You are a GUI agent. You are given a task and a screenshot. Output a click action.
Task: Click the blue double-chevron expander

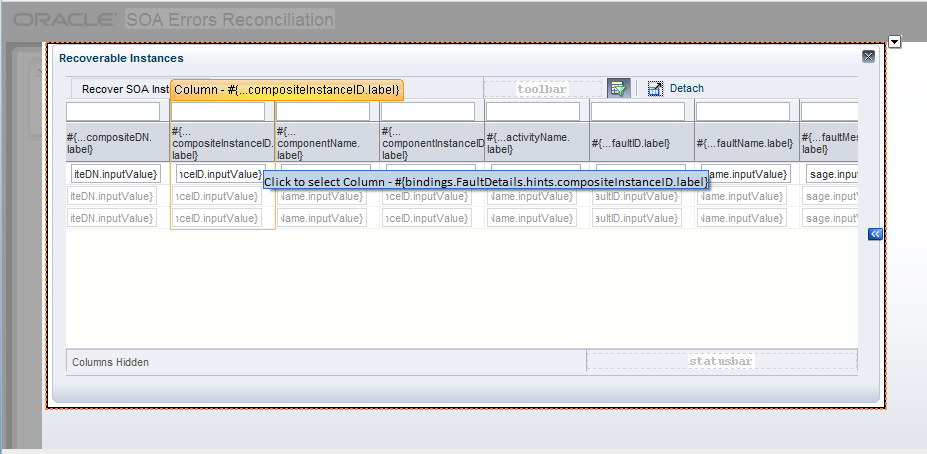point(875,234)
